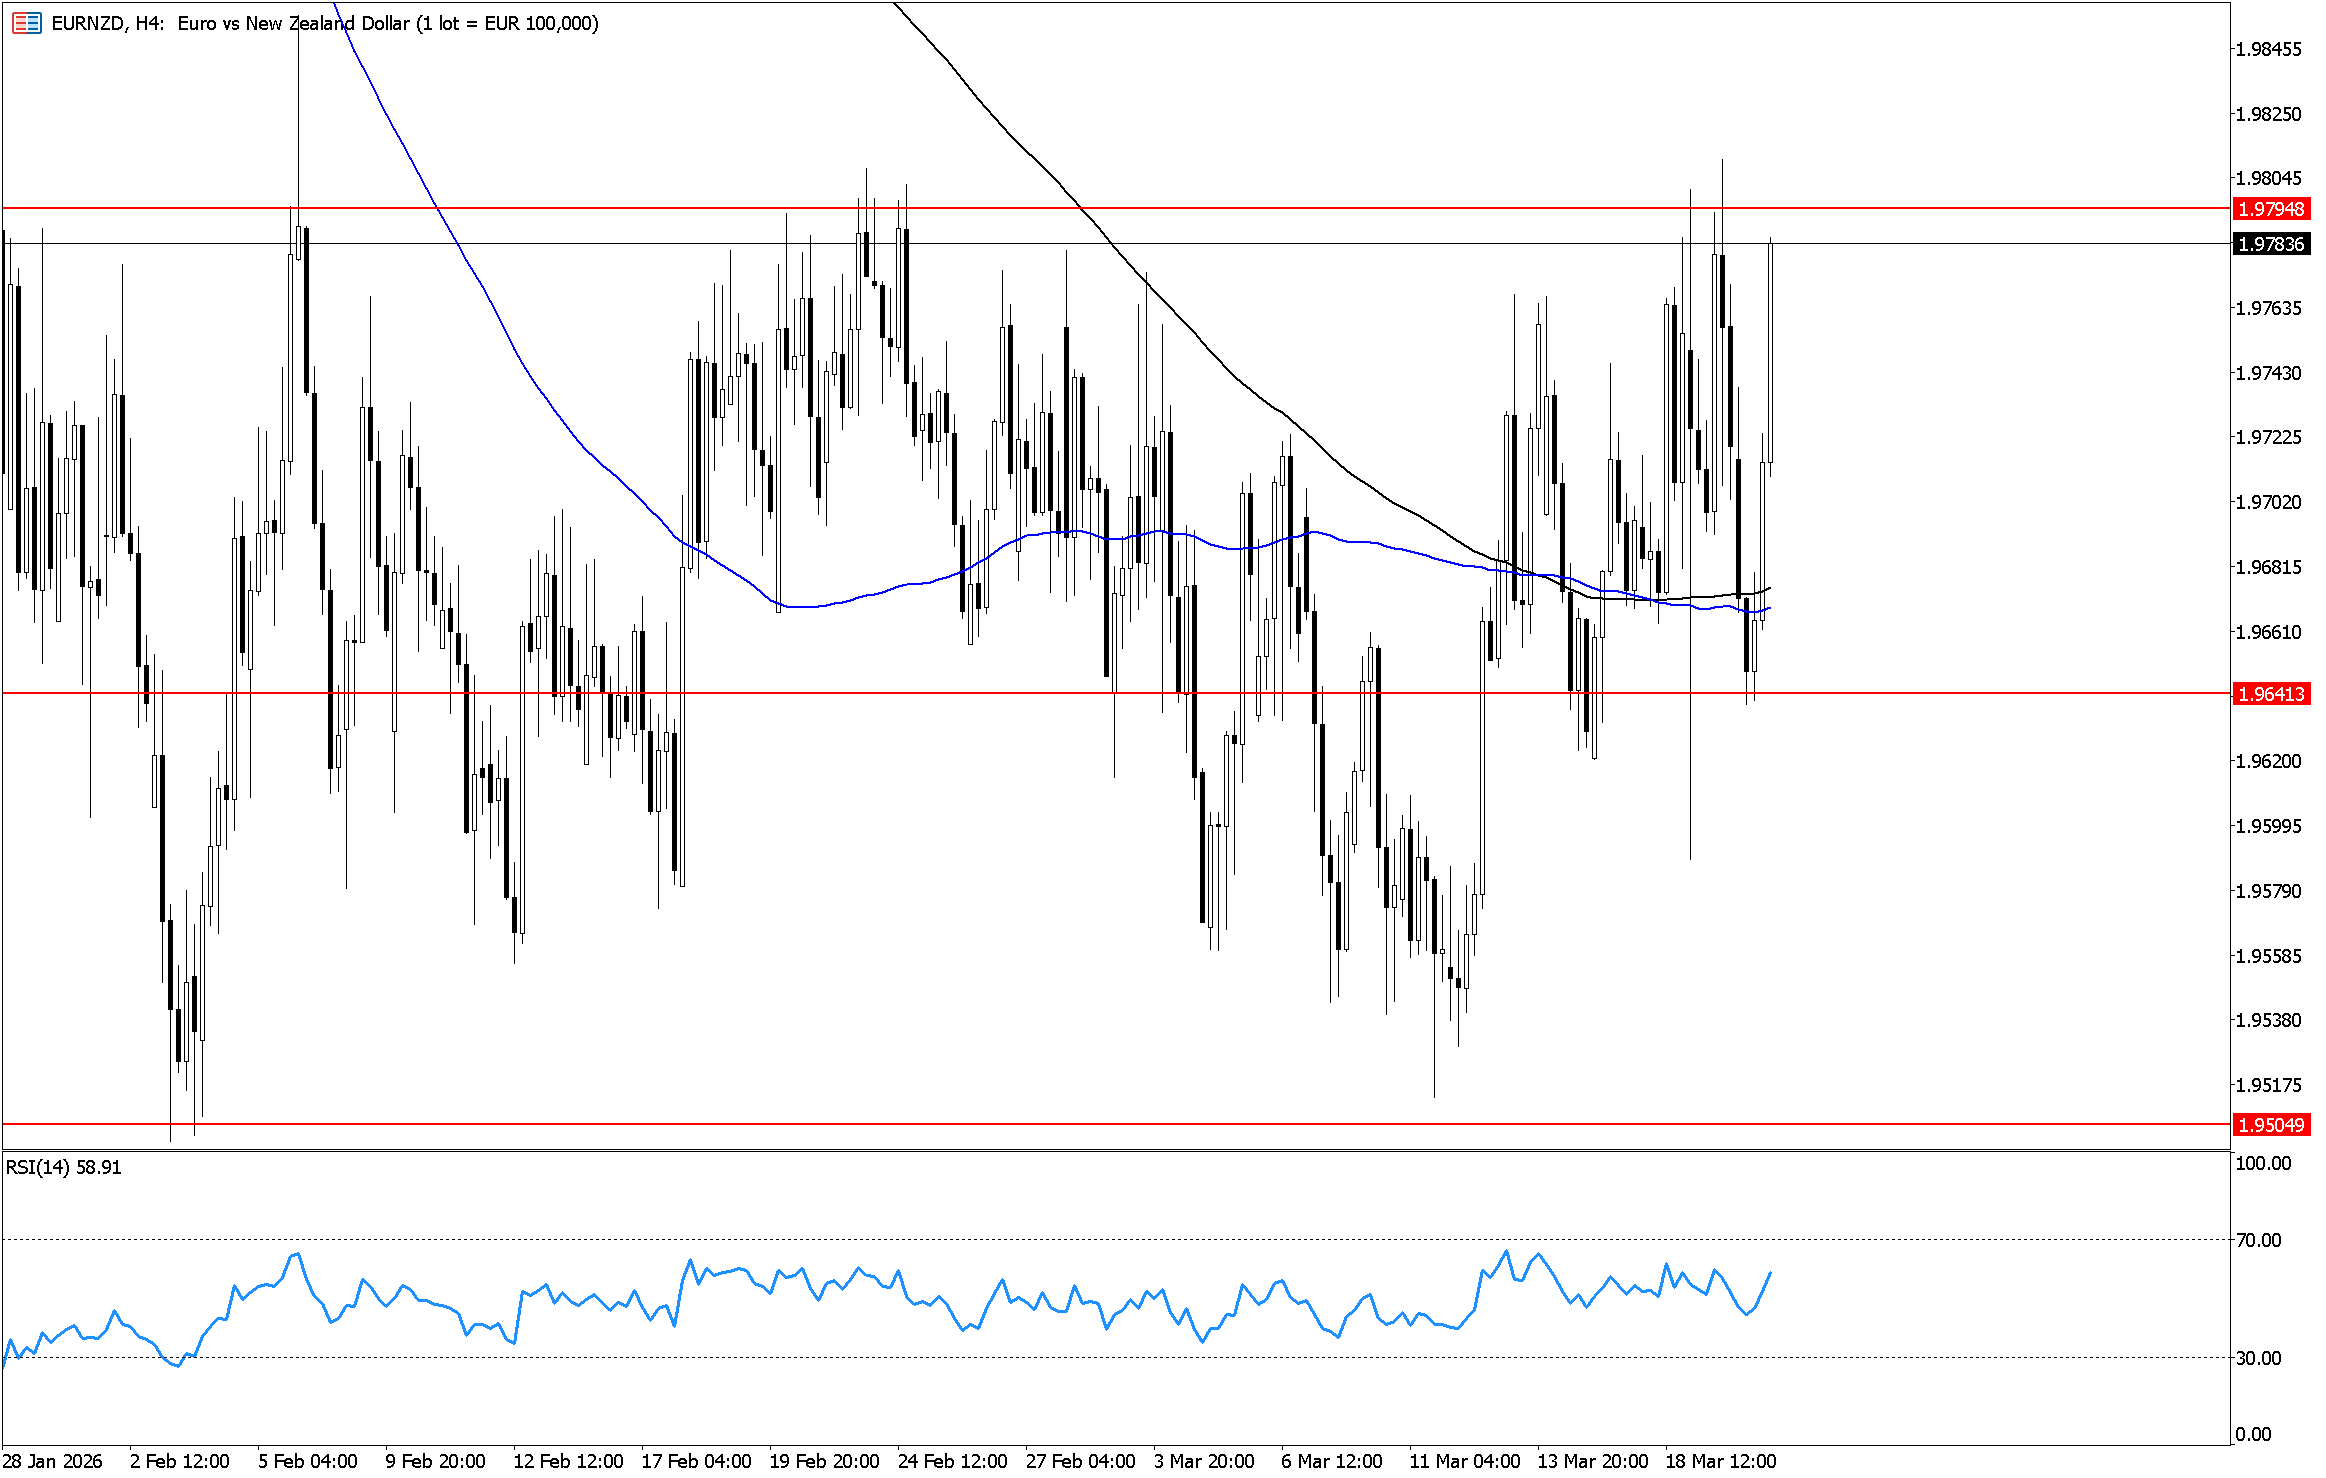Click the red 1.95049 price label
Viewport: 2326px width, 1478px height.
pos(2270,1125)
